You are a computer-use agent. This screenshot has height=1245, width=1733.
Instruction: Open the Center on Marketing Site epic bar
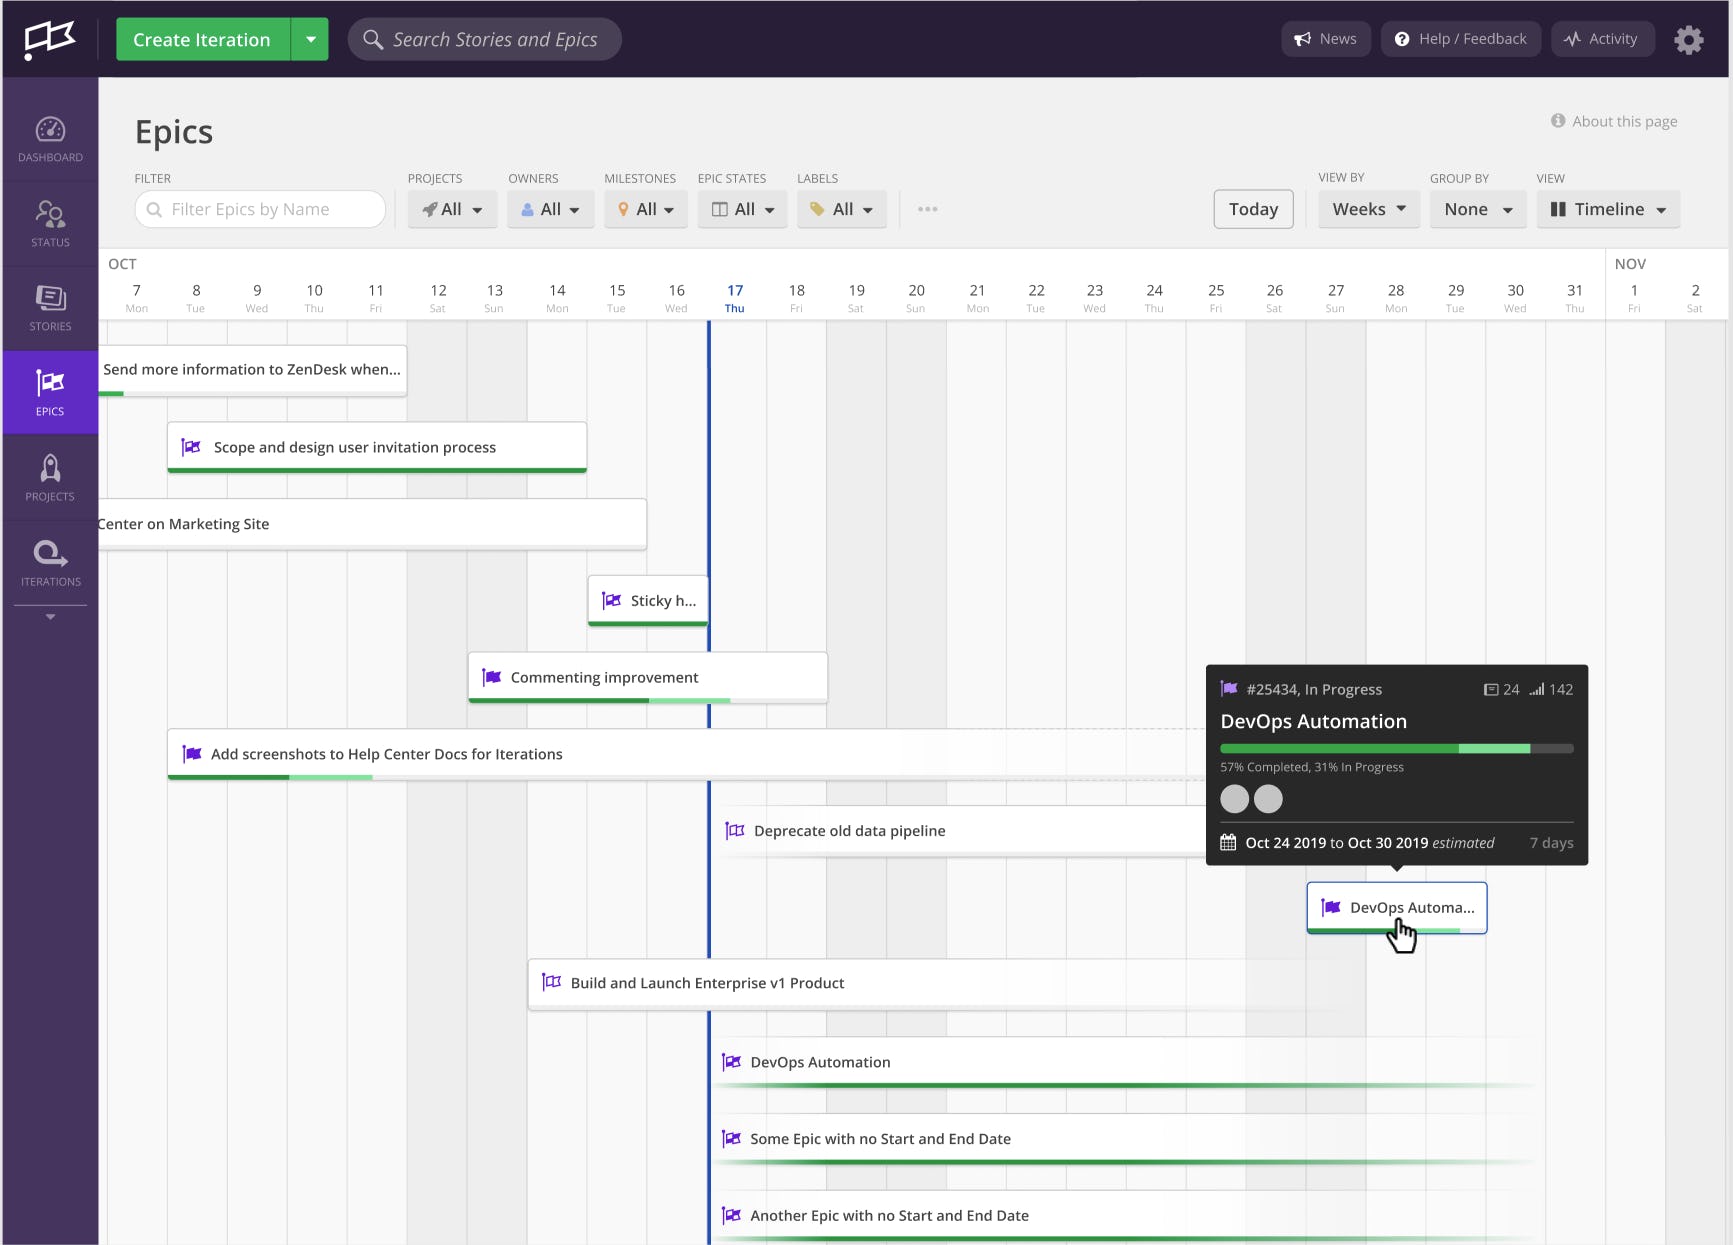tap(372, 524)
